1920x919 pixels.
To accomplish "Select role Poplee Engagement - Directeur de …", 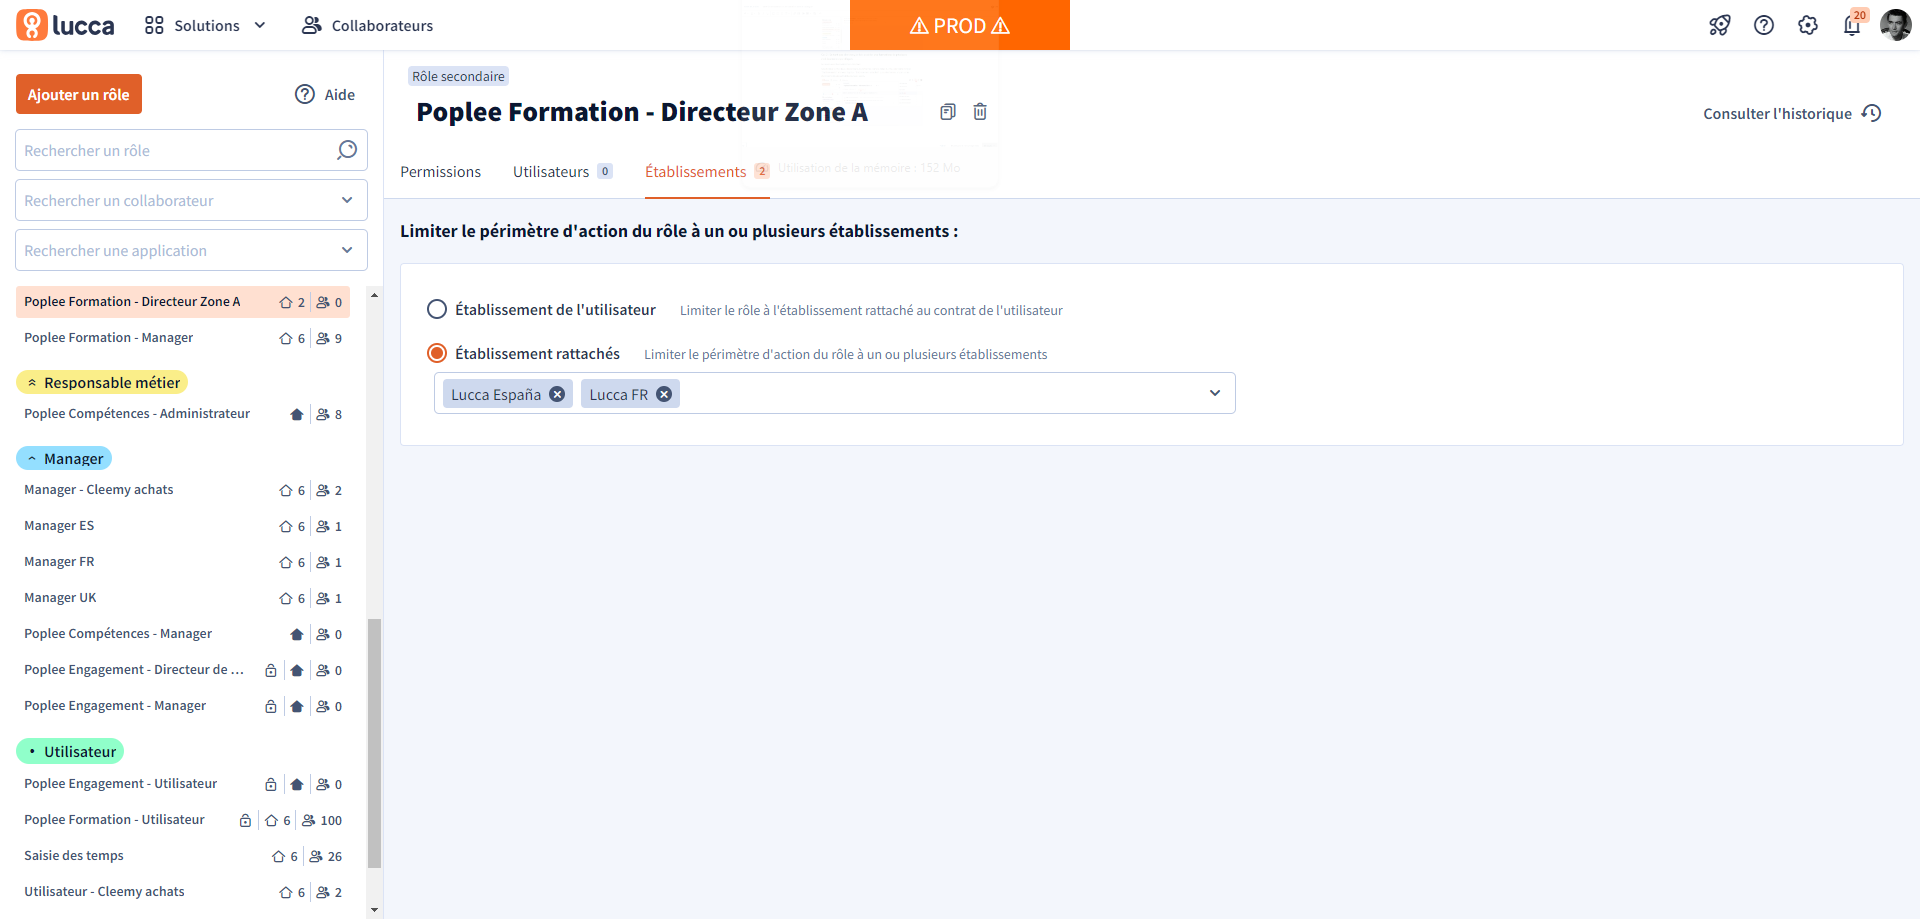I will [183, 670].
